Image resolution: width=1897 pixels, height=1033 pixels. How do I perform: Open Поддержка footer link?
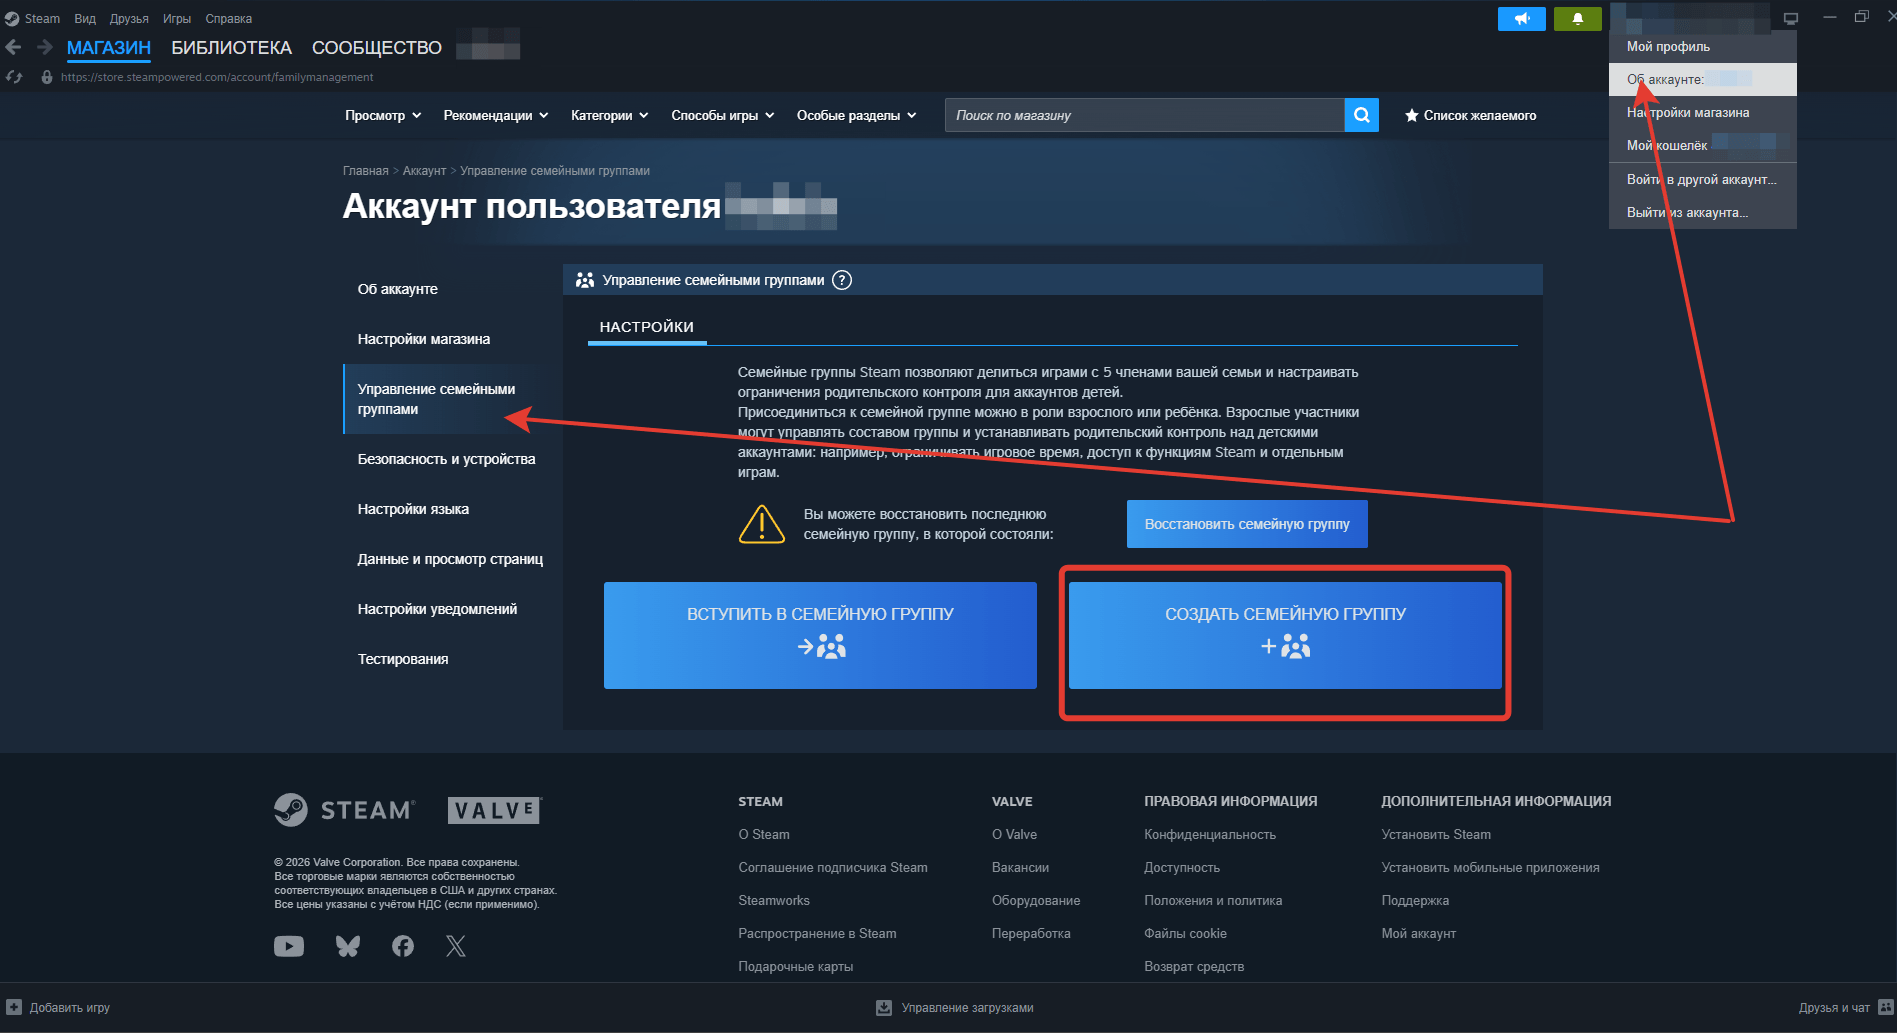(x=1415, y=900)
